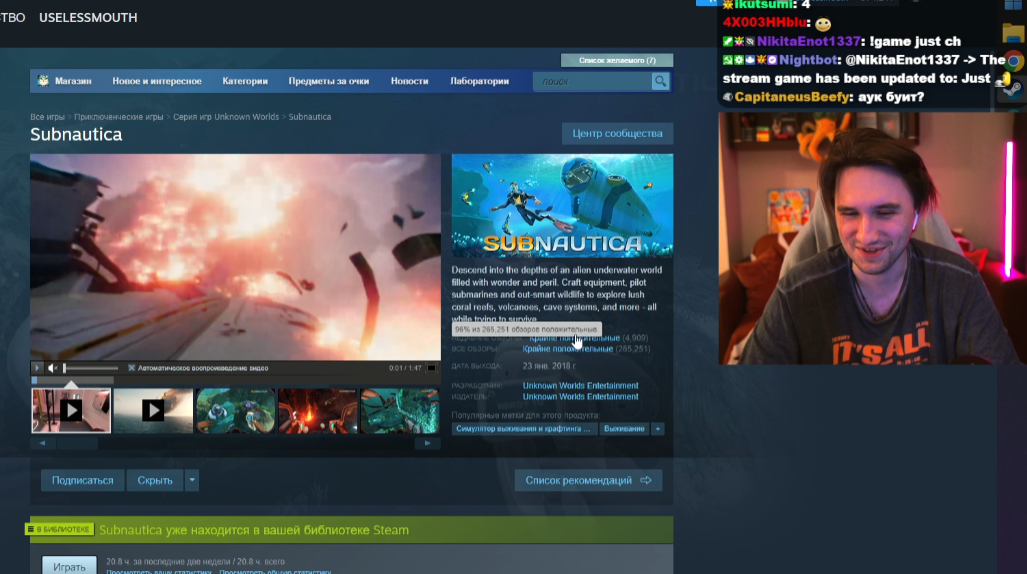Click video time 0:01 / 1:47

click(405, 368)
